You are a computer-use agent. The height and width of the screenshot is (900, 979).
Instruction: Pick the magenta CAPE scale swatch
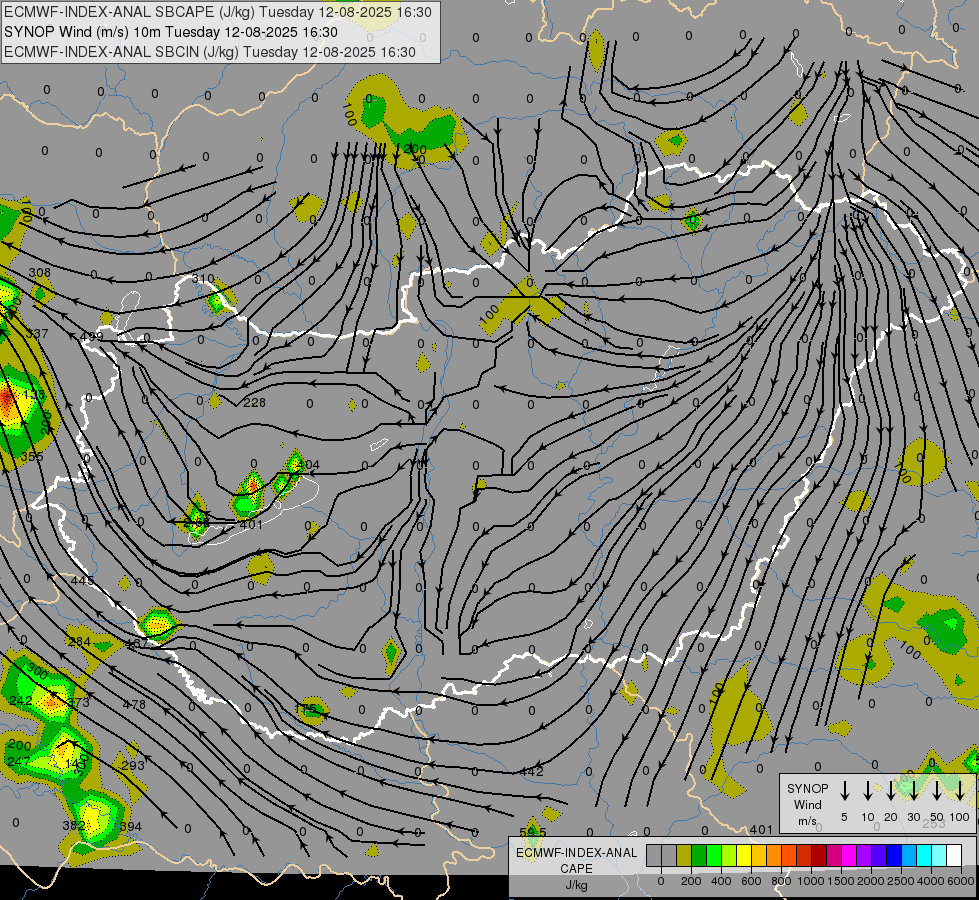point(849,856)
